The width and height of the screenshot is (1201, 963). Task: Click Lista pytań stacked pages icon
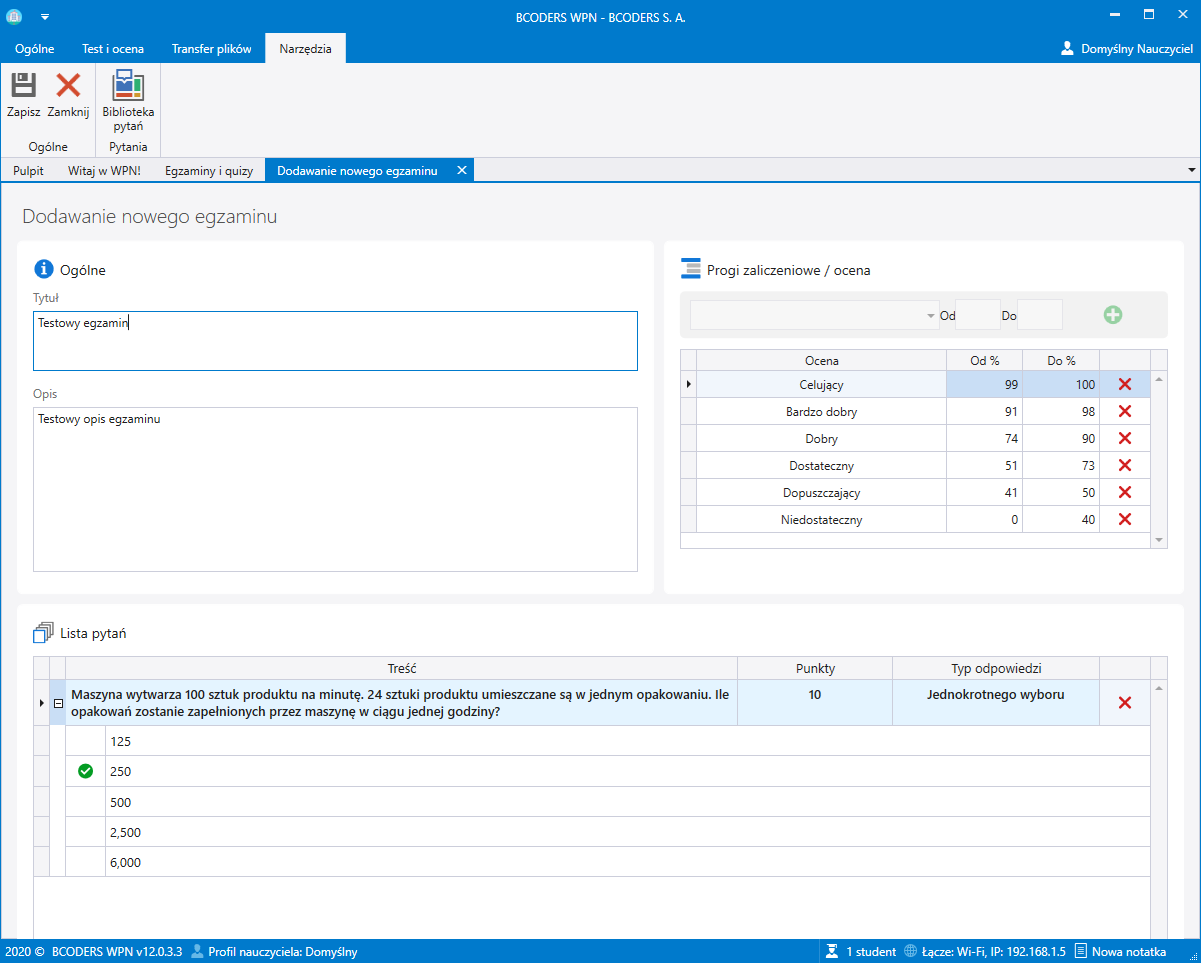[43, 632]
